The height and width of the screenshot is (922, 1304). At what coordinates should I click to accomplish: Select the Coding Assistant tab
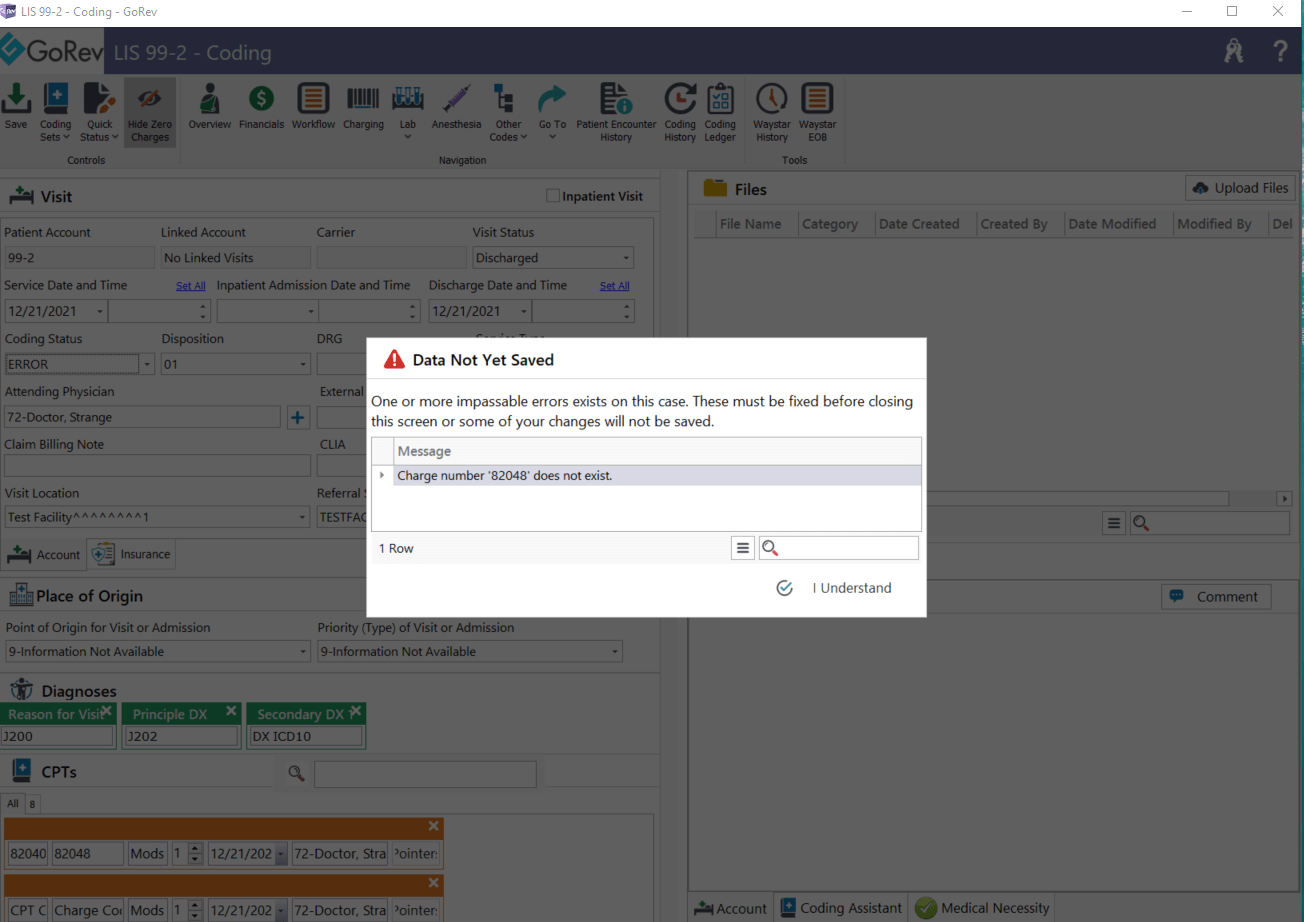pos(840,907)
